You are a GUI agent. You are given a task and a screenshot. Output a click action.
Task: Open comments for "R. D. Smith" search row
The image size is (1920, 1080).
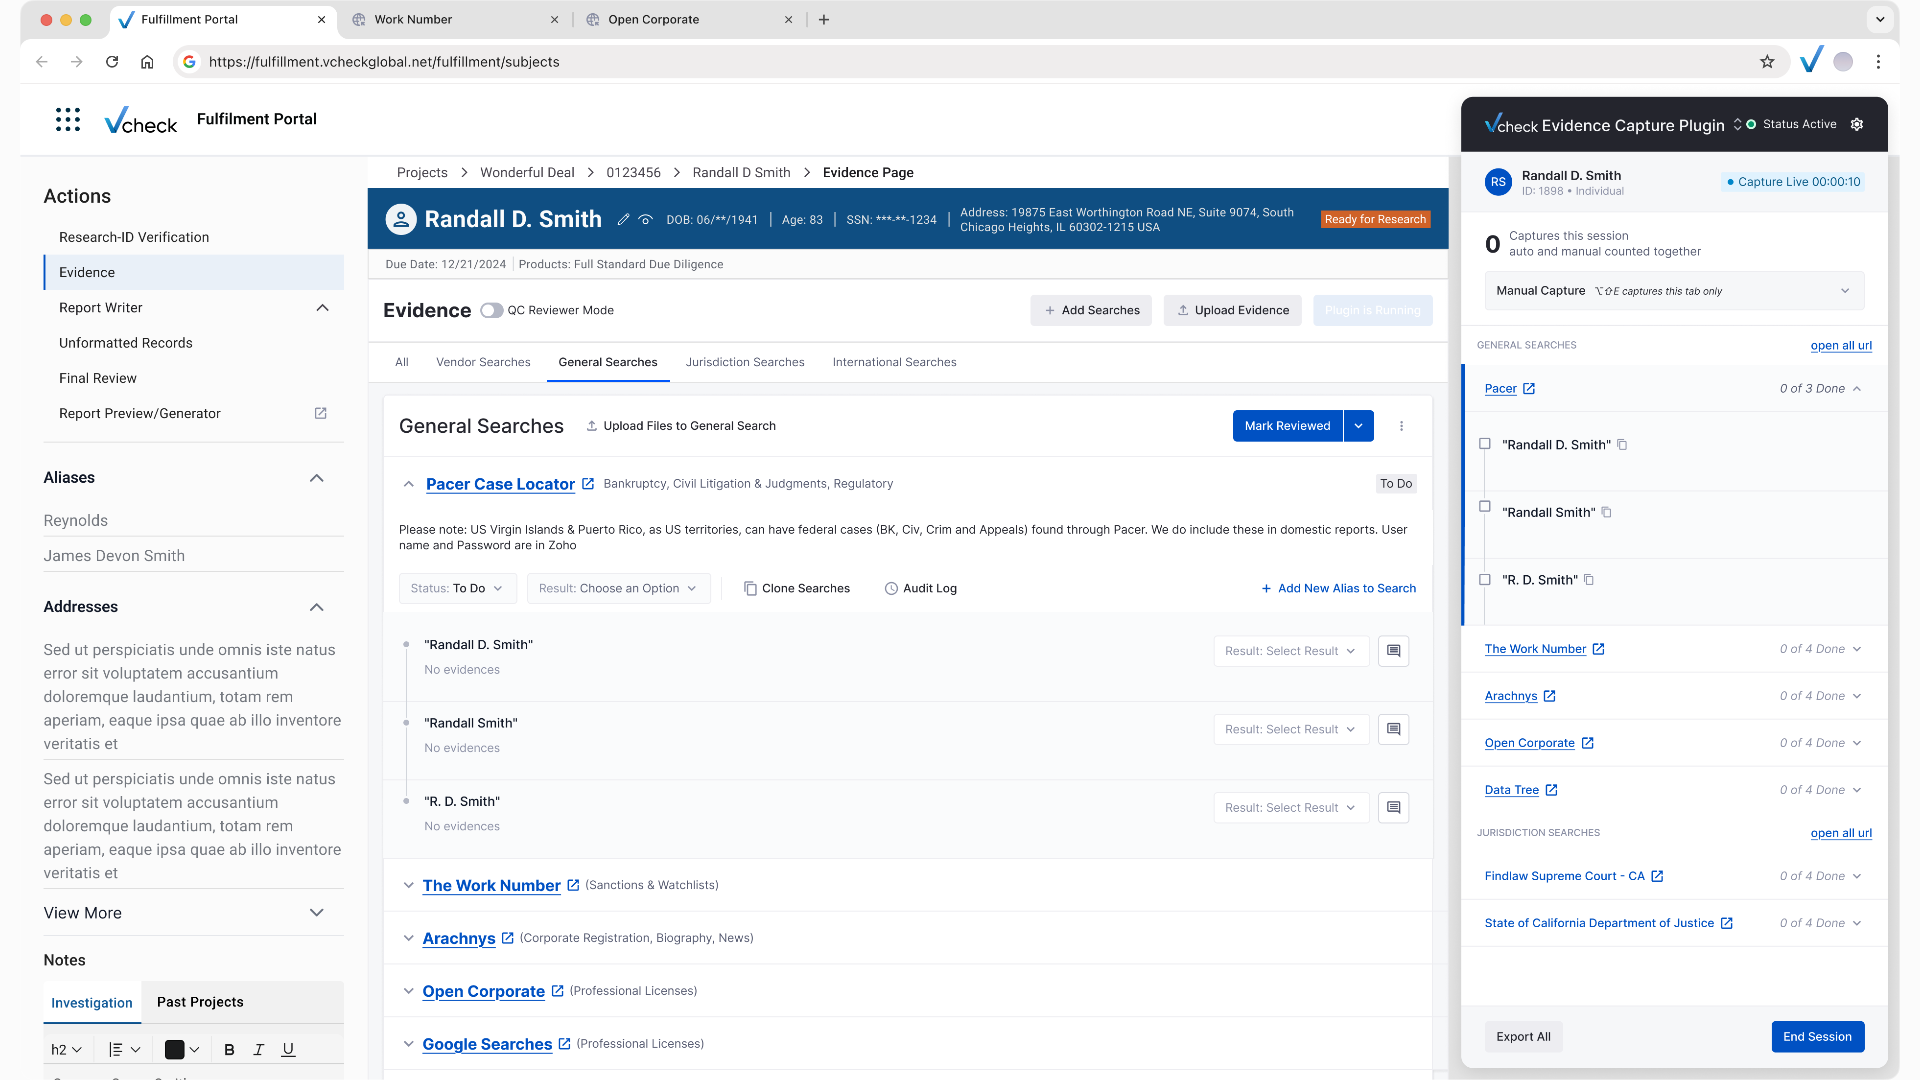click(x=1393, y=808)
